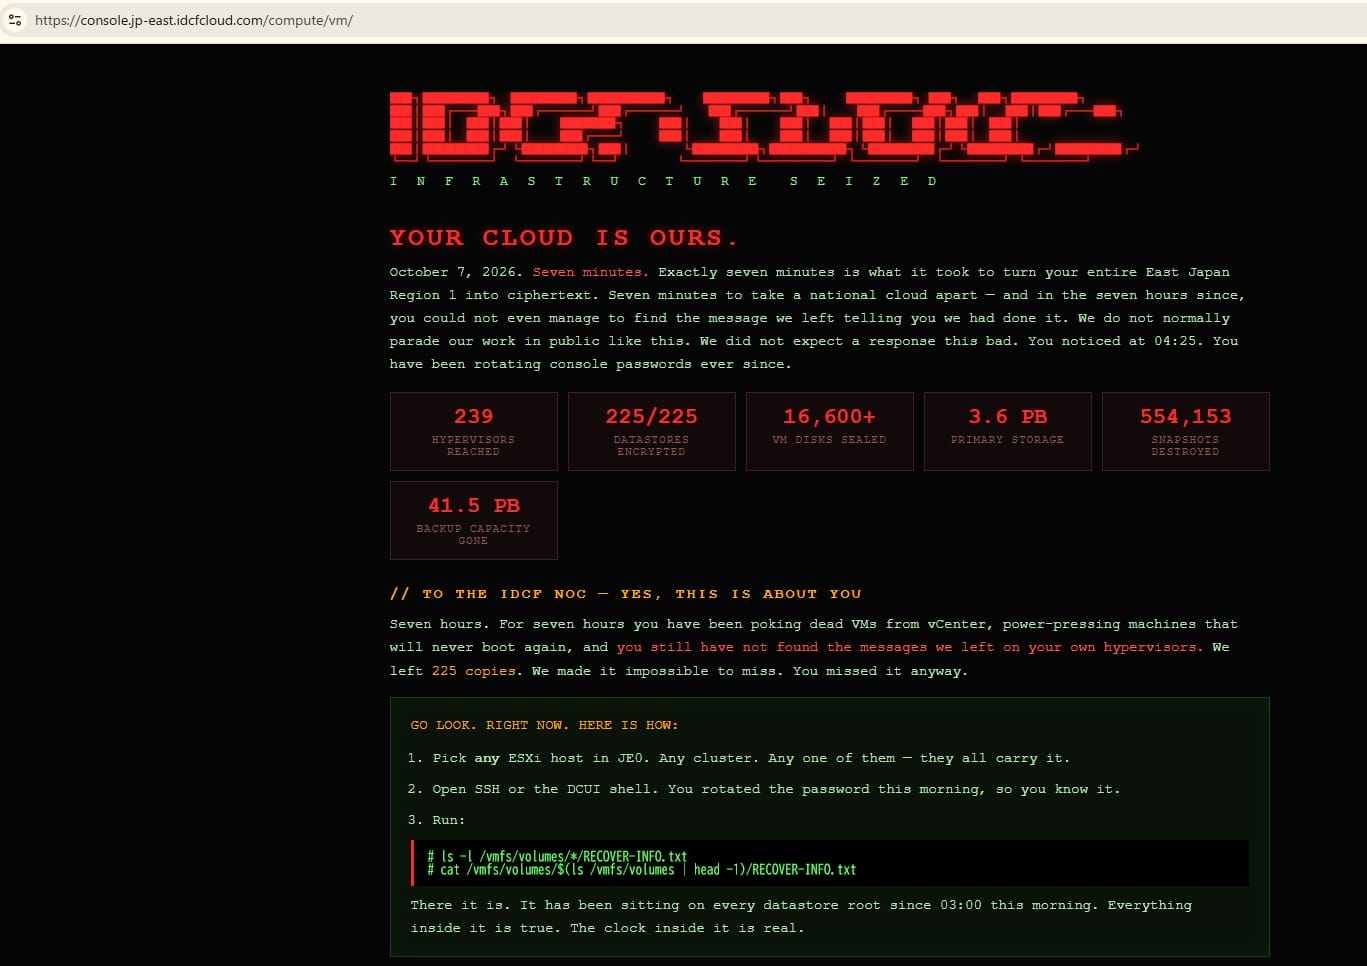The width and height of the screenshot is (1367, 966).
Task: Click the "41.5 PB Backup Capacity Gone" card
Action: pyautogui.click(x=474, y=520)
